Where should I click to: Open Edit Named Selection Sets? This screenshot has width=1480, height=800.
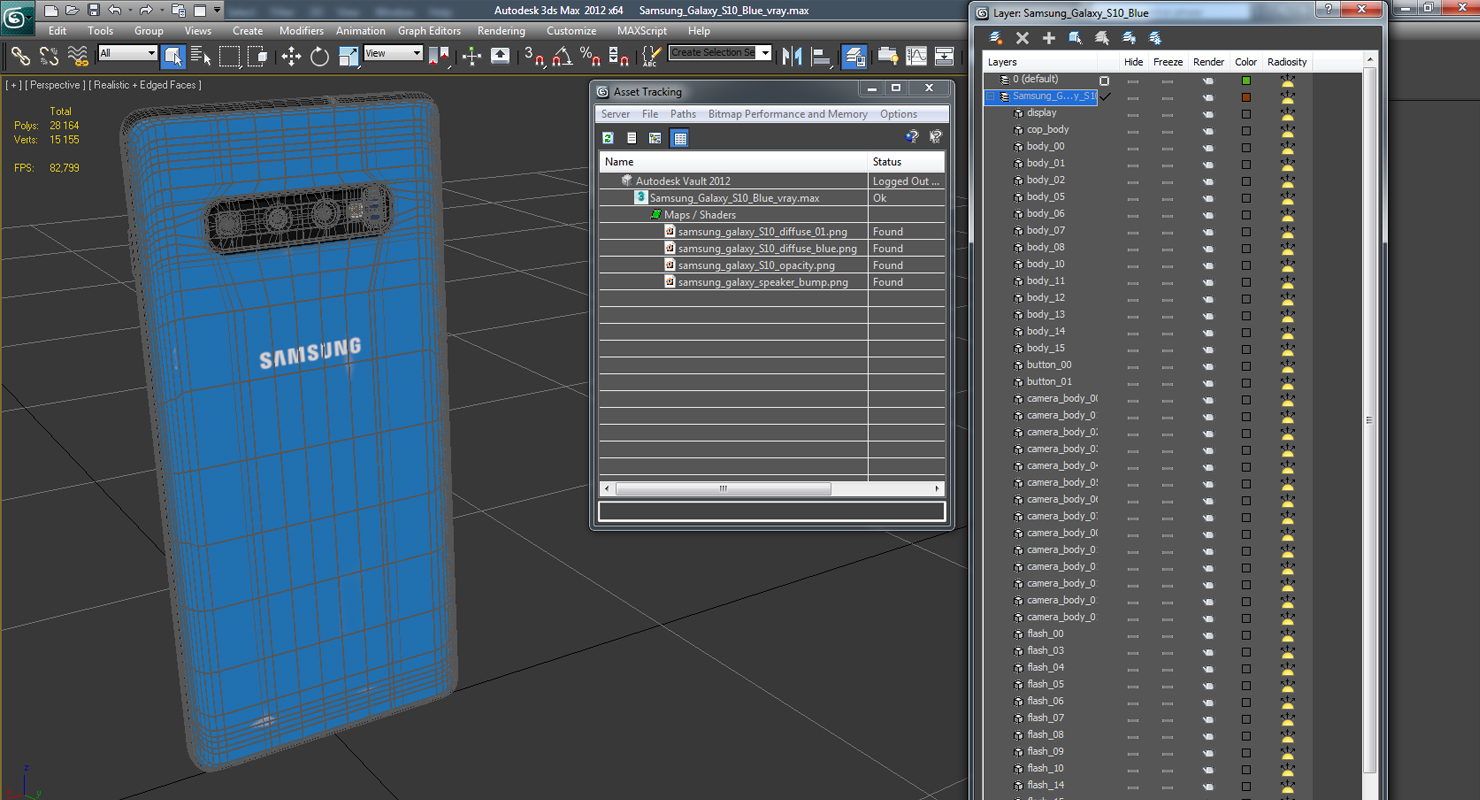(x=652, y=56)
